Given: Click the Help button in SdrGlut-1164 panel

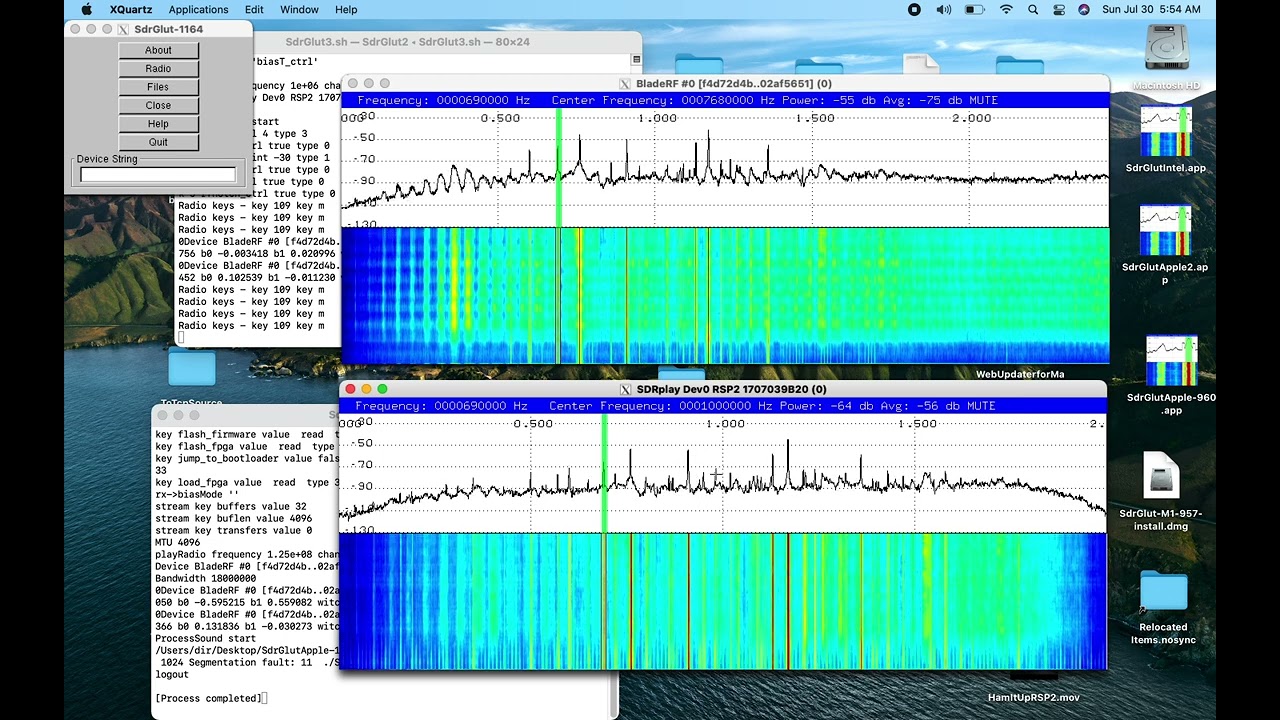Looking at the screenshot, I should (158, 124).
